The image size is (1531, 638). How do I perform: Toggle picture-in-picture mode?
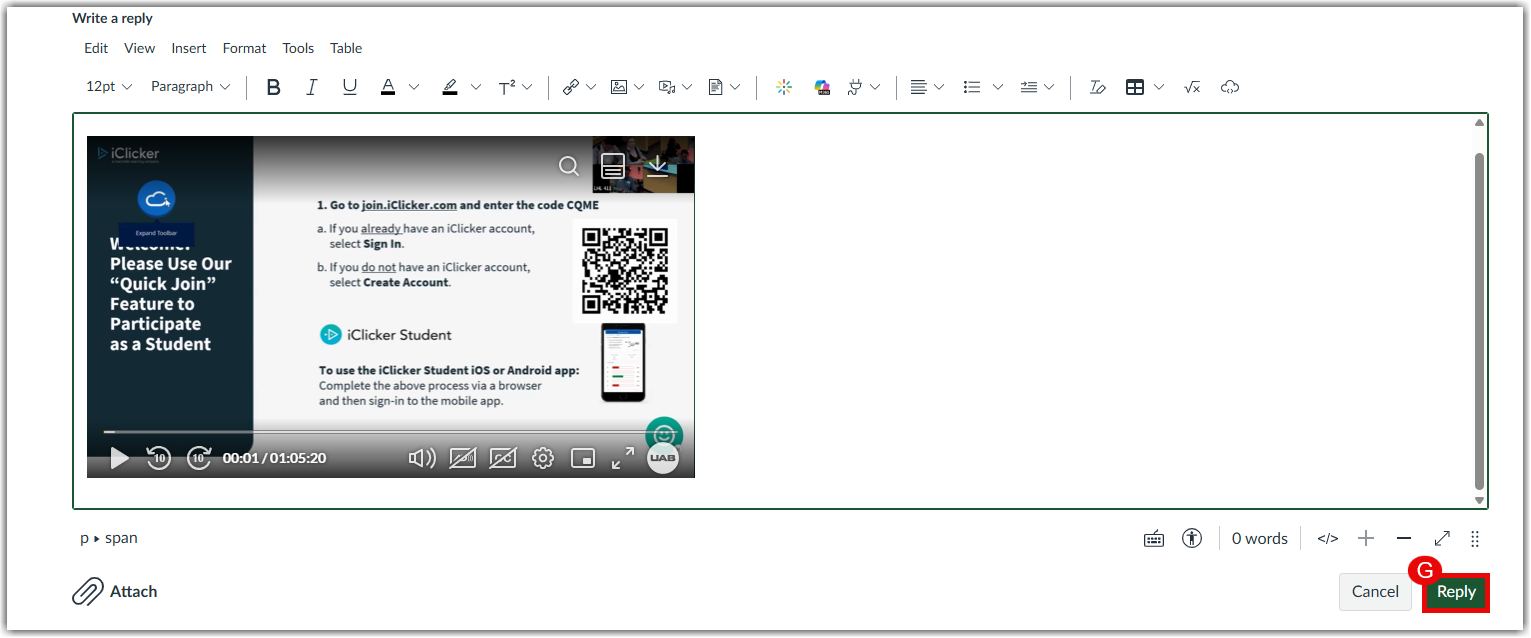[583, 458]
